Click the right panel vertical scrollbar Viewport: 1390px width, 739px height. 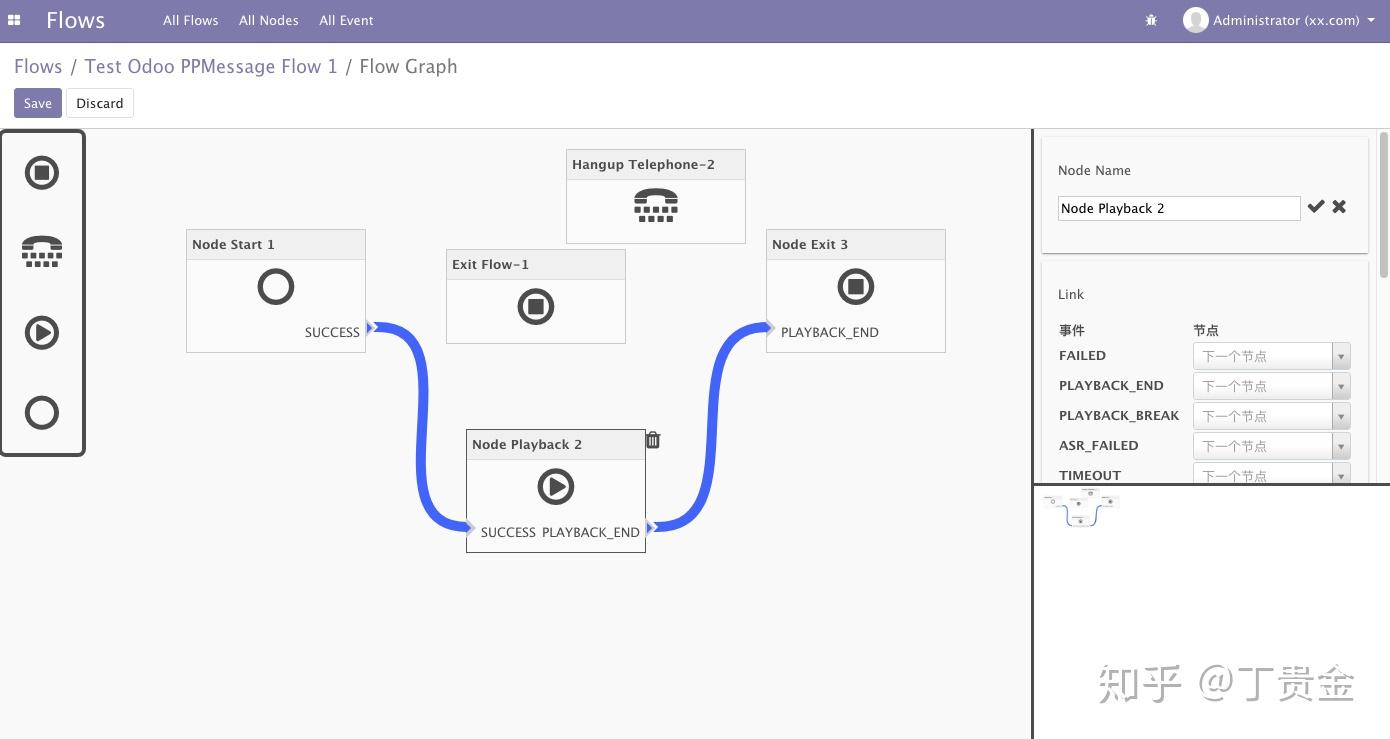[1384, 204]
